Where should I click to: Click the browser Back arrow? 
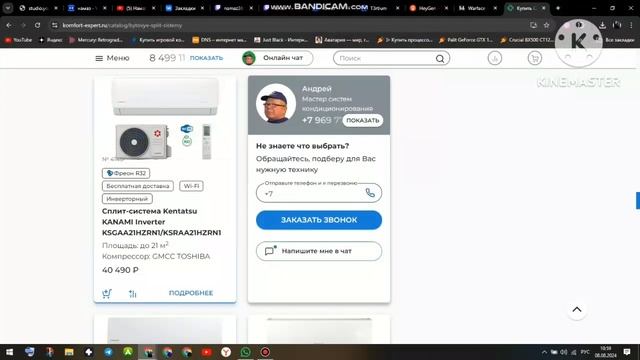click(x=9, y=25)
